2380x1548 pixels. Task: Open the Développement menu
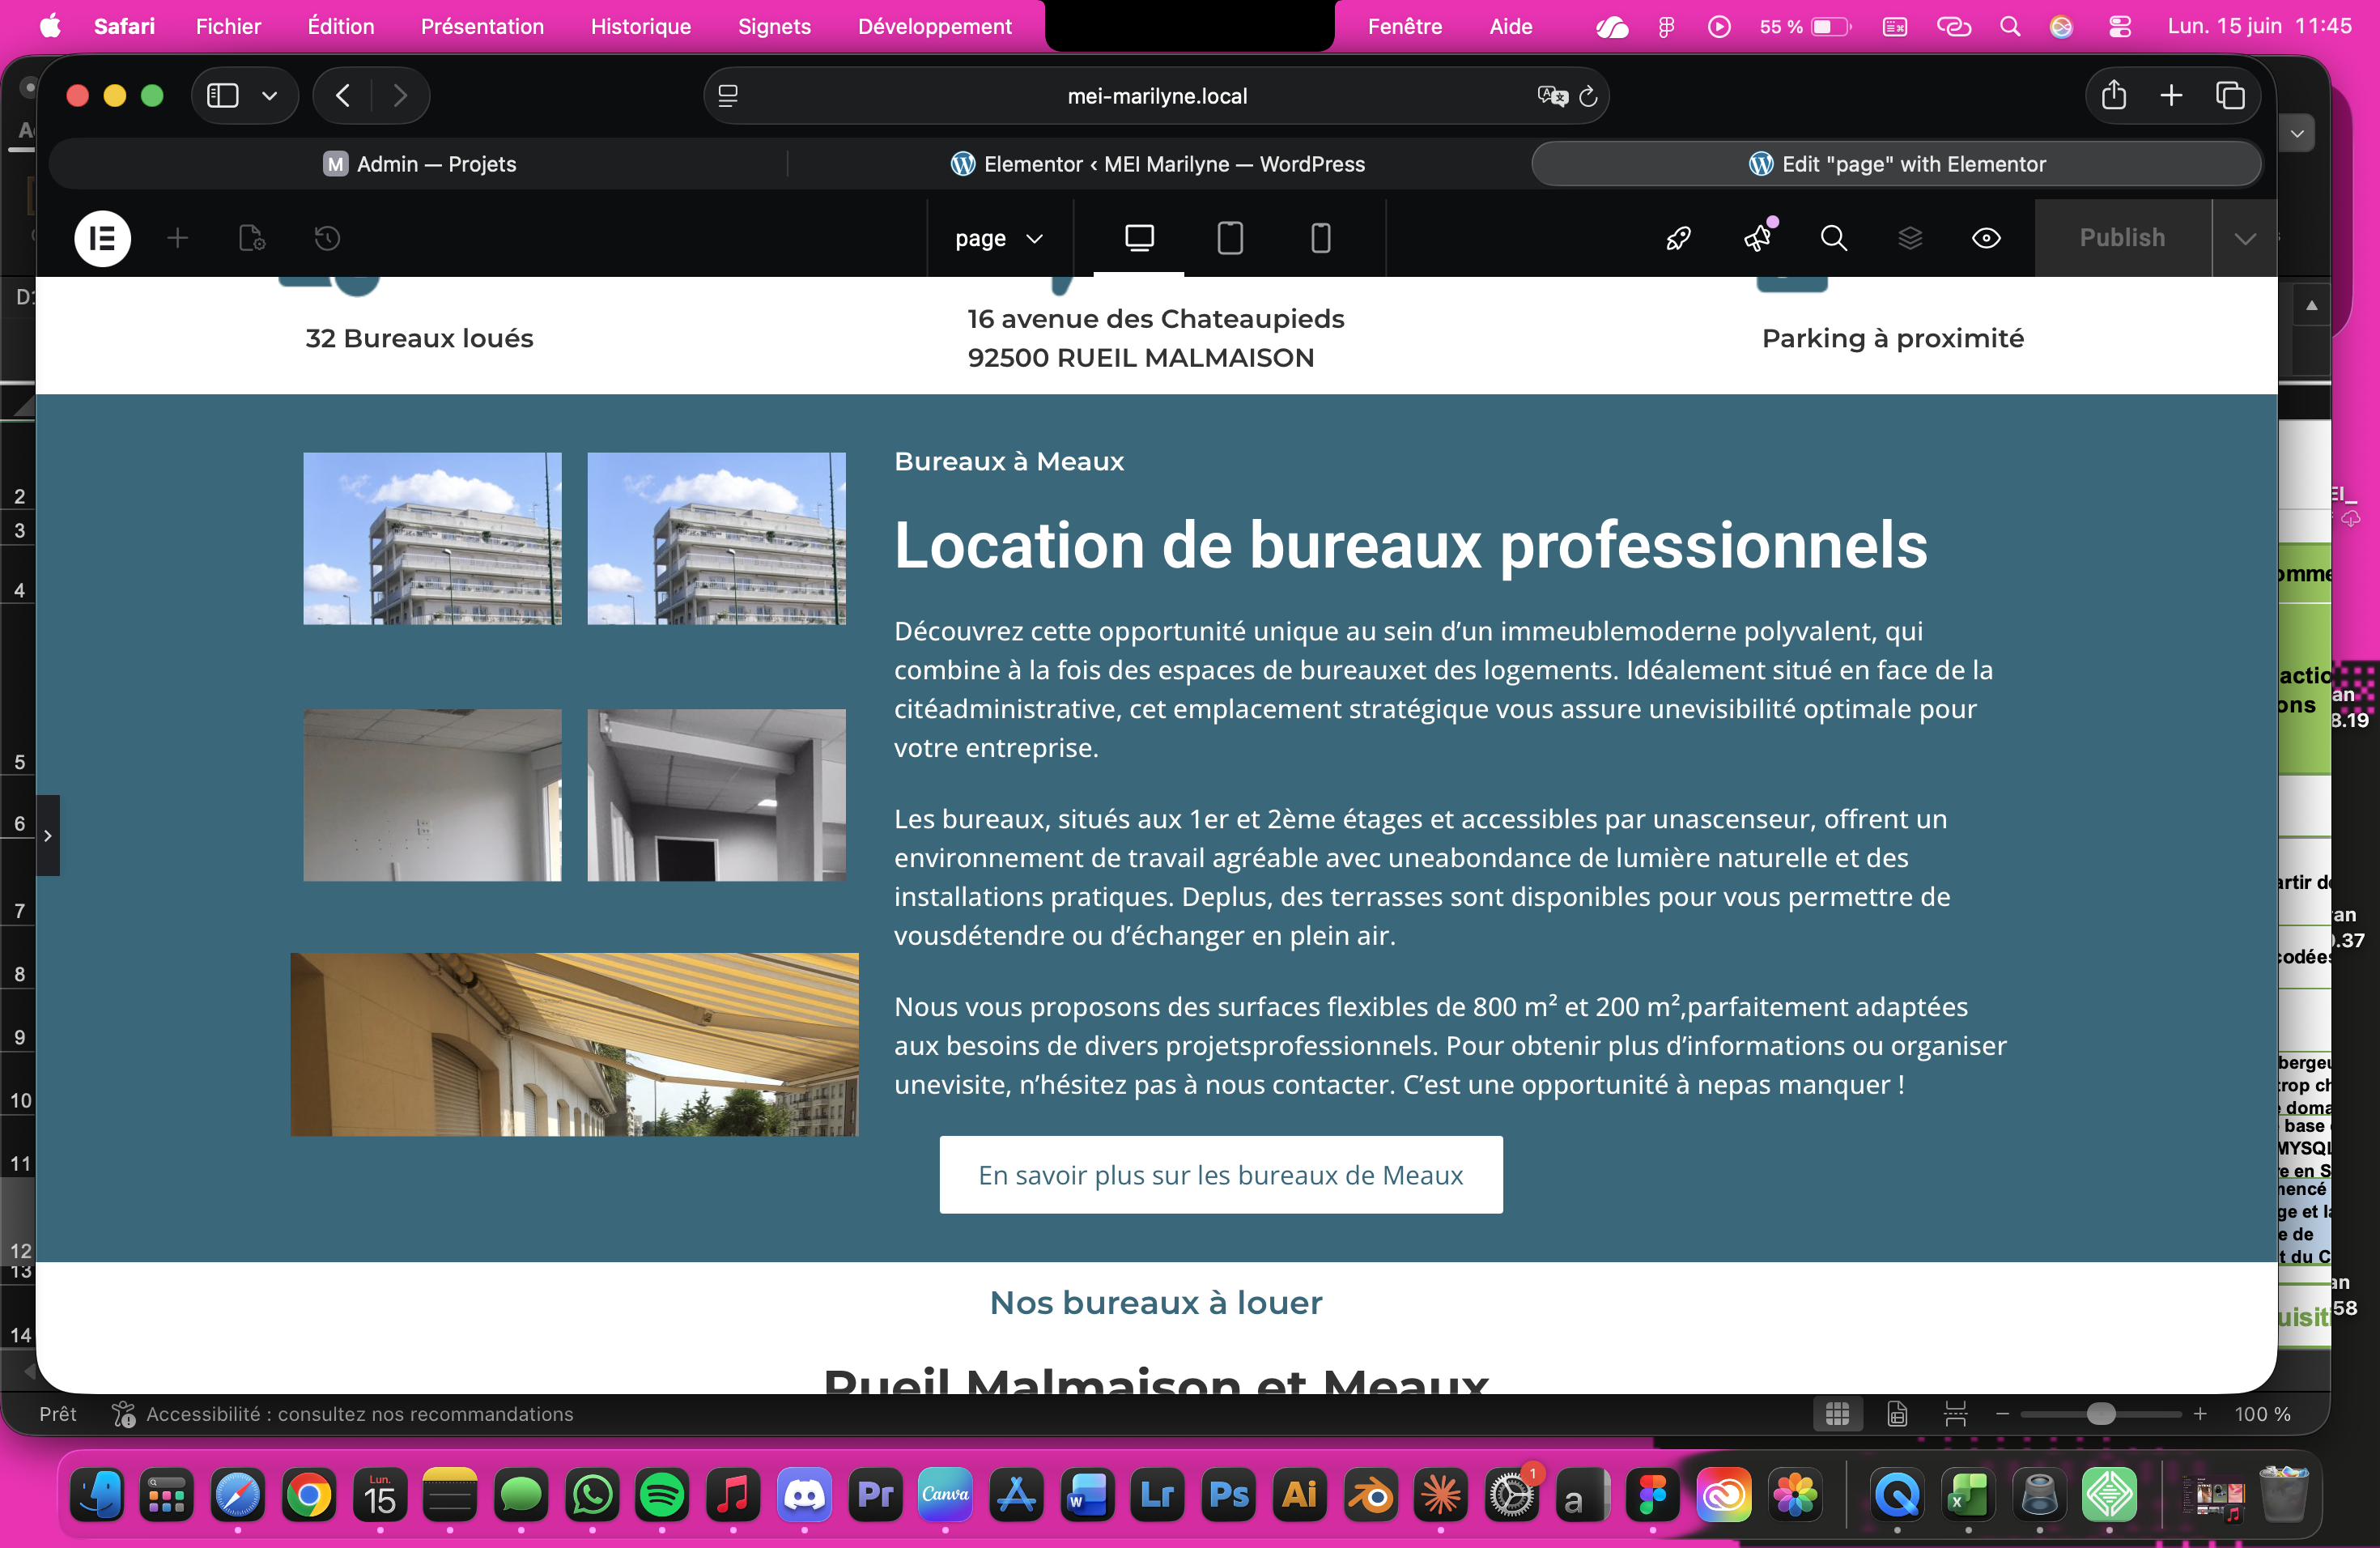[934, 27]
